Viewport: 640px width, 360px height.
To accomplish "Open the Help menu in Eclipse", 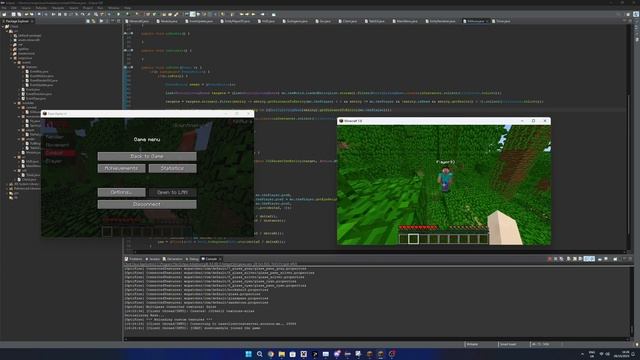I will coord(127,8).
